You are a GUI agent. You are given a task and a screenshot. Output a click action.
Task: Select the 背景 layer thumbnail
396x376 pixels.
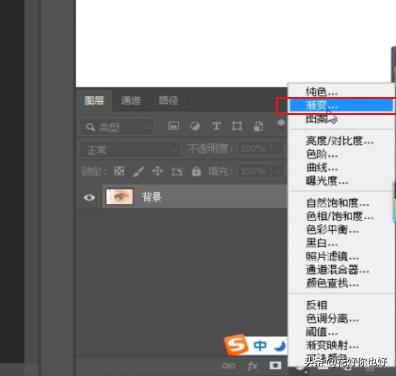119,197
